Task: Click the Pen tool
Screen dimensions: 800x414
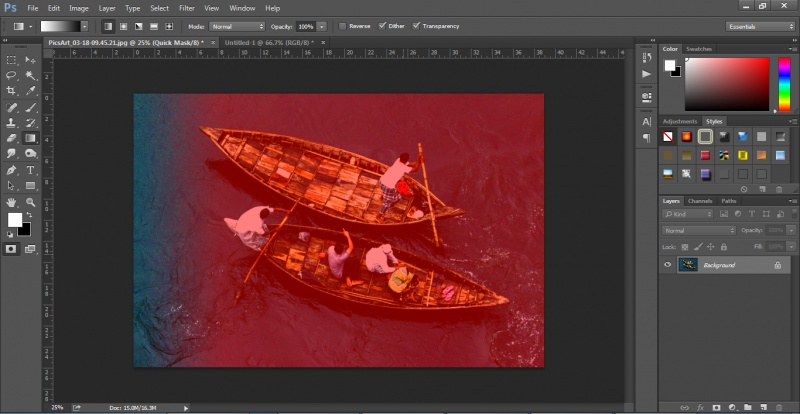Action: [x=12, y=170]
